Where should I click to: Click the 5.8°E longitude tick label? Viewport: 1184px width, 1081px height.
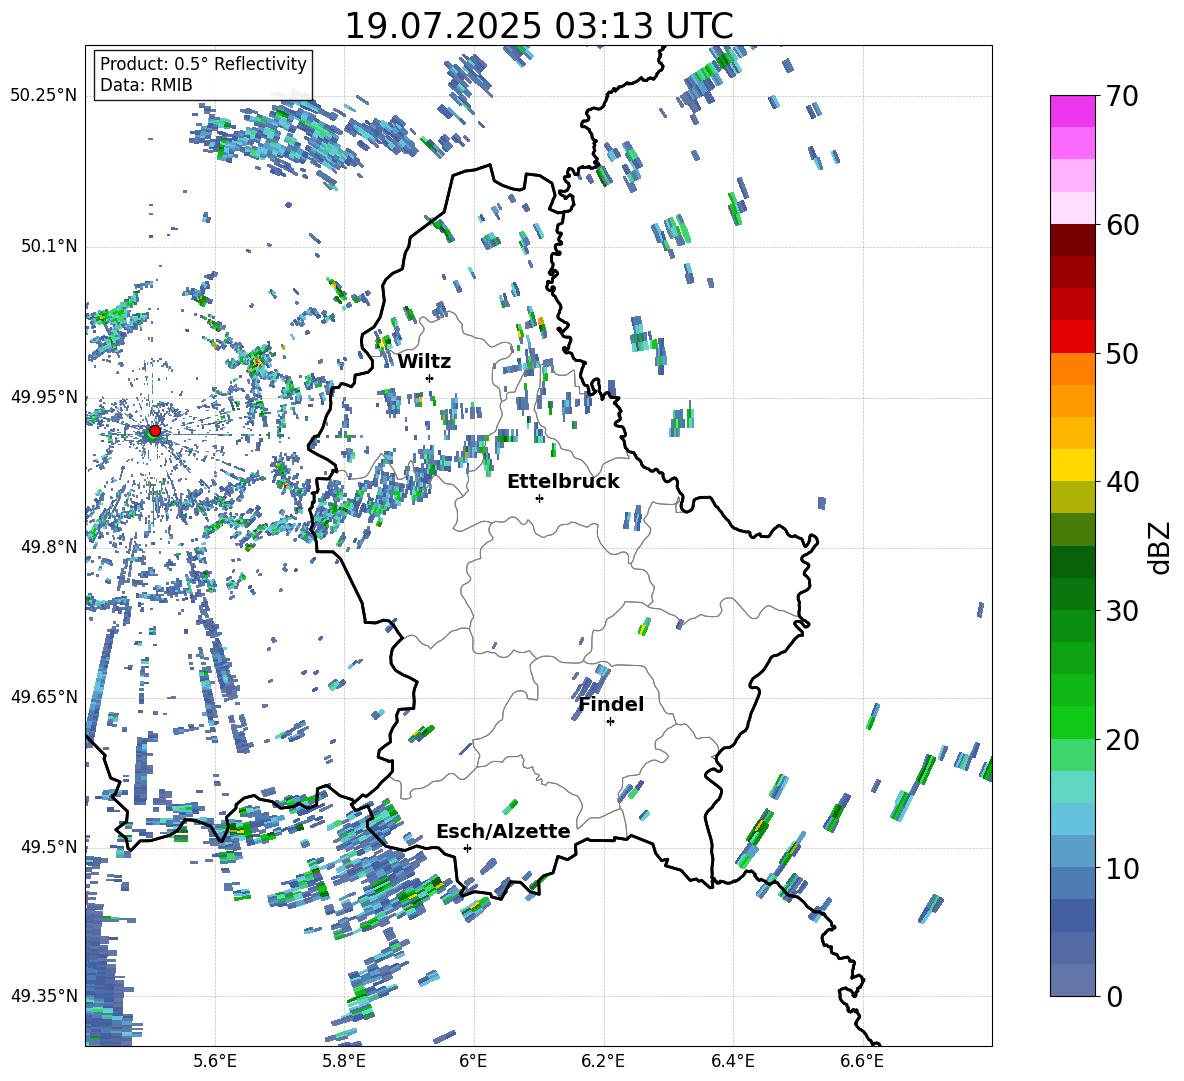(x=344, y=1062)
